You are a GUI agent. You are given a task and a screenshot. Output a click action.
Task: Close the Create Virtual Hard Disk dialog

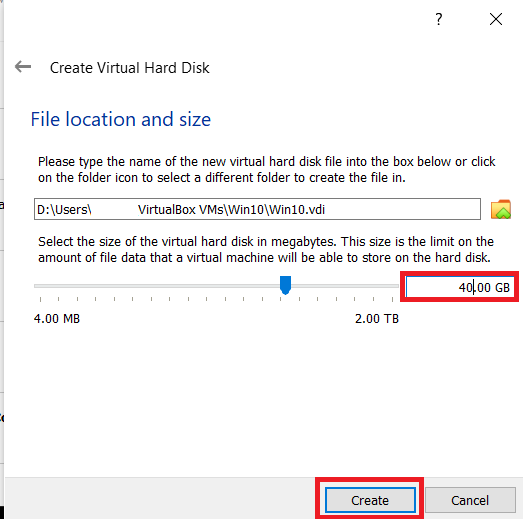click(x=496, y=19)
